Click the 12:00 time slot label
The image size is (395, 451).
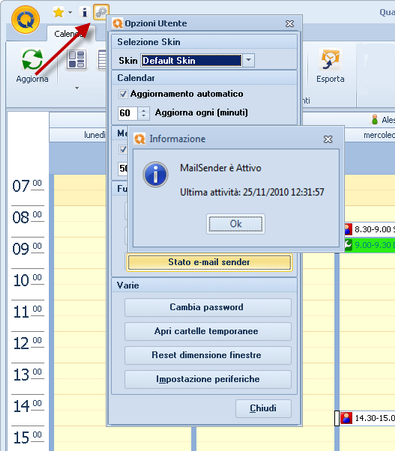pyautogui.click(x=27, y=343)
